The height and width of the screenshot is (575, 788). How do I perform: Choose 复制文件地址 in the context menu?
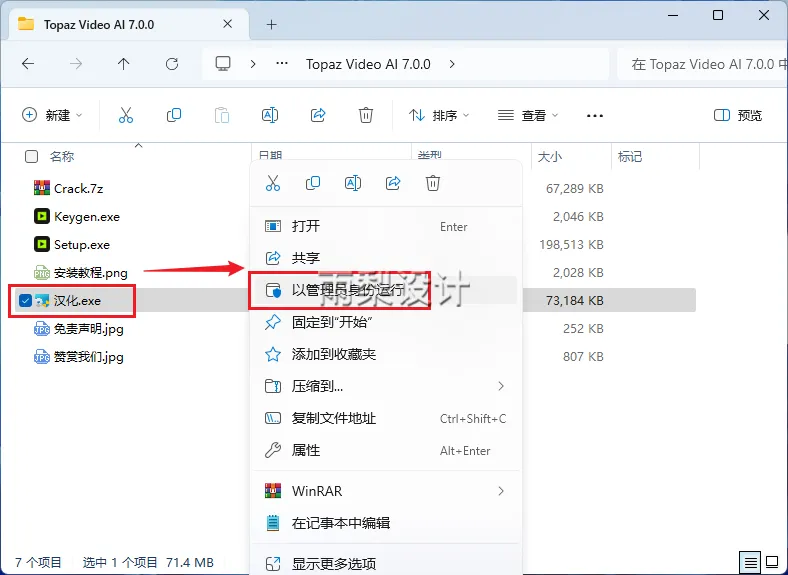pos(385,418)
